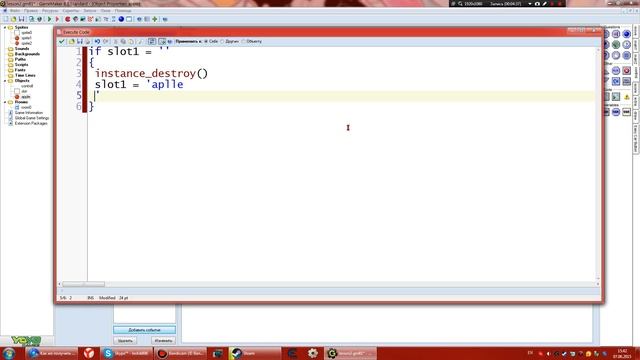The image size is (640, 360).
Task: Run game in debug mode red play icon
Action: [x=58, y=19]
